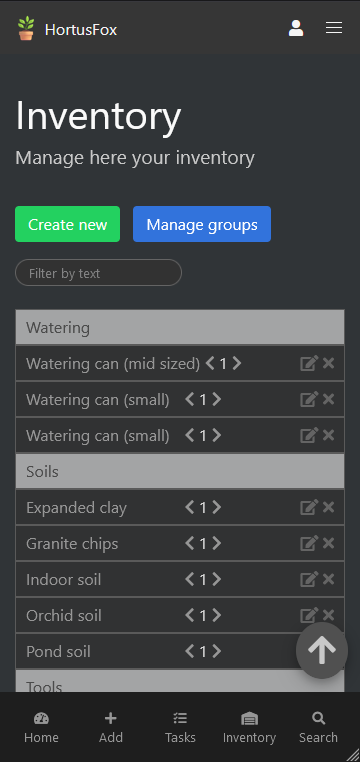
Task: Open the Tasks tab
Action: (x=180, y=727)
